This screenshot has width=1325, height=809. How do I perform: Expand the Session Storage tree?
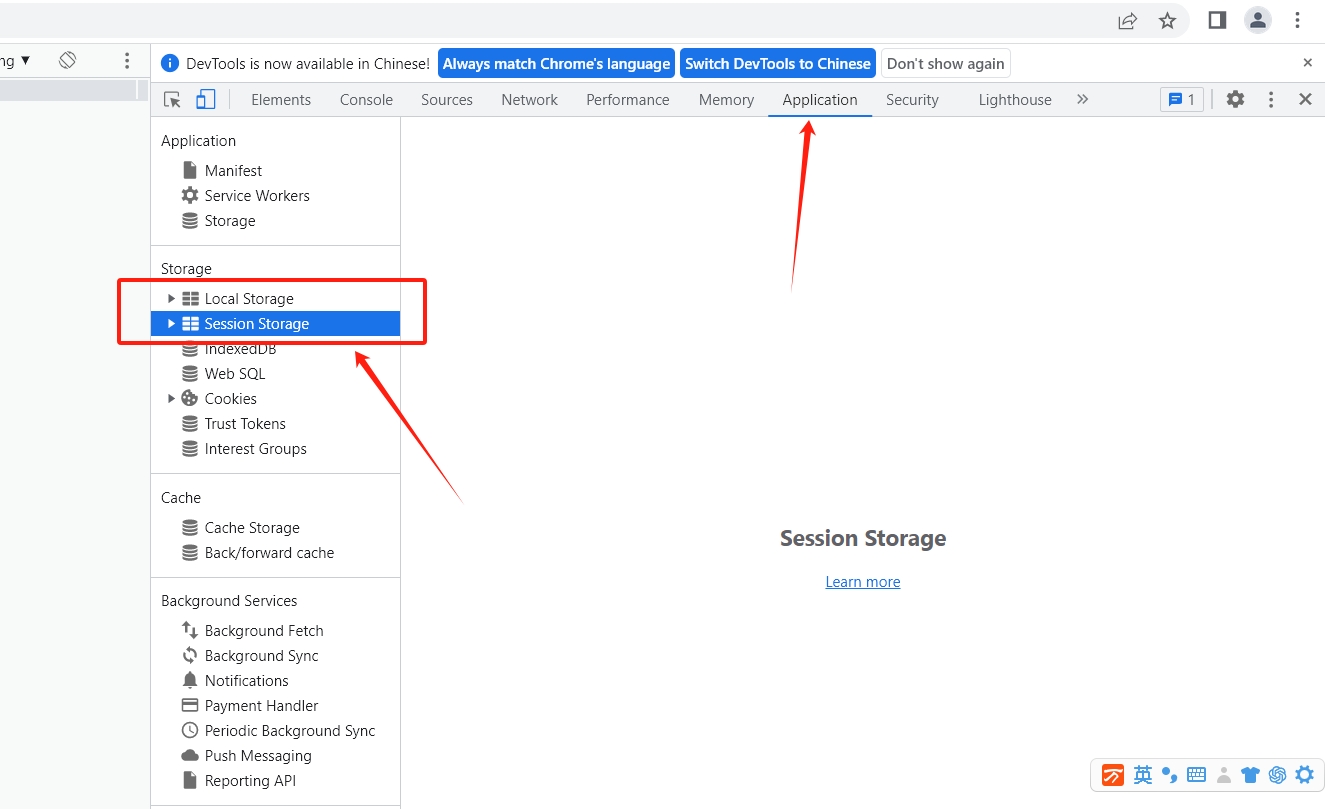171,324
